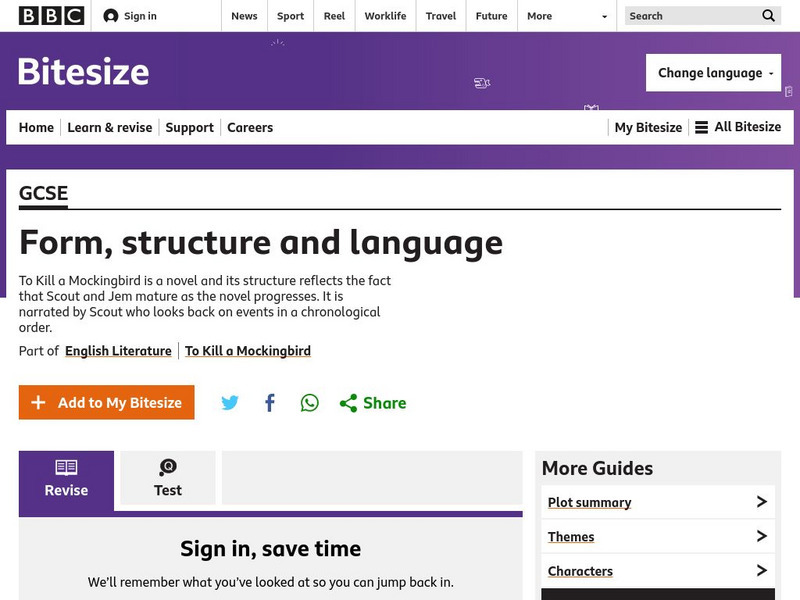Open the Share options
Image resolution: width=800 pixels, height=600 pixels.
(373, 403)
